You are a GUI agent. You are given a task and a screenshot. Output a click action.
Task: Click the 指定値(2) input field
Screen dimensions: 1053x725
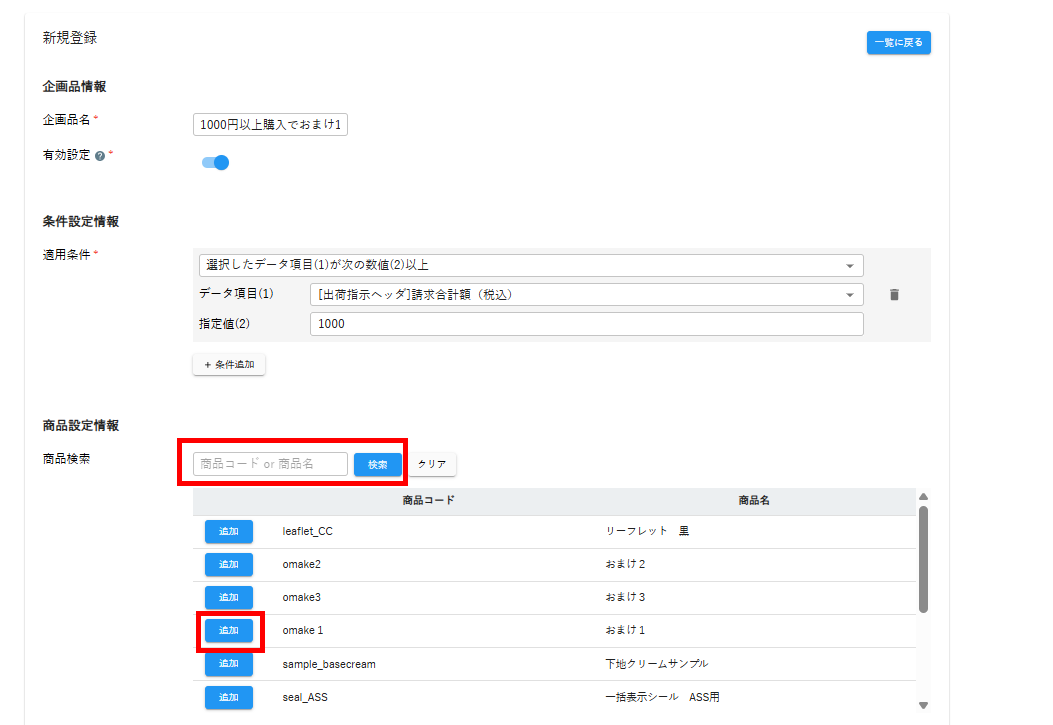coord(586,324)
